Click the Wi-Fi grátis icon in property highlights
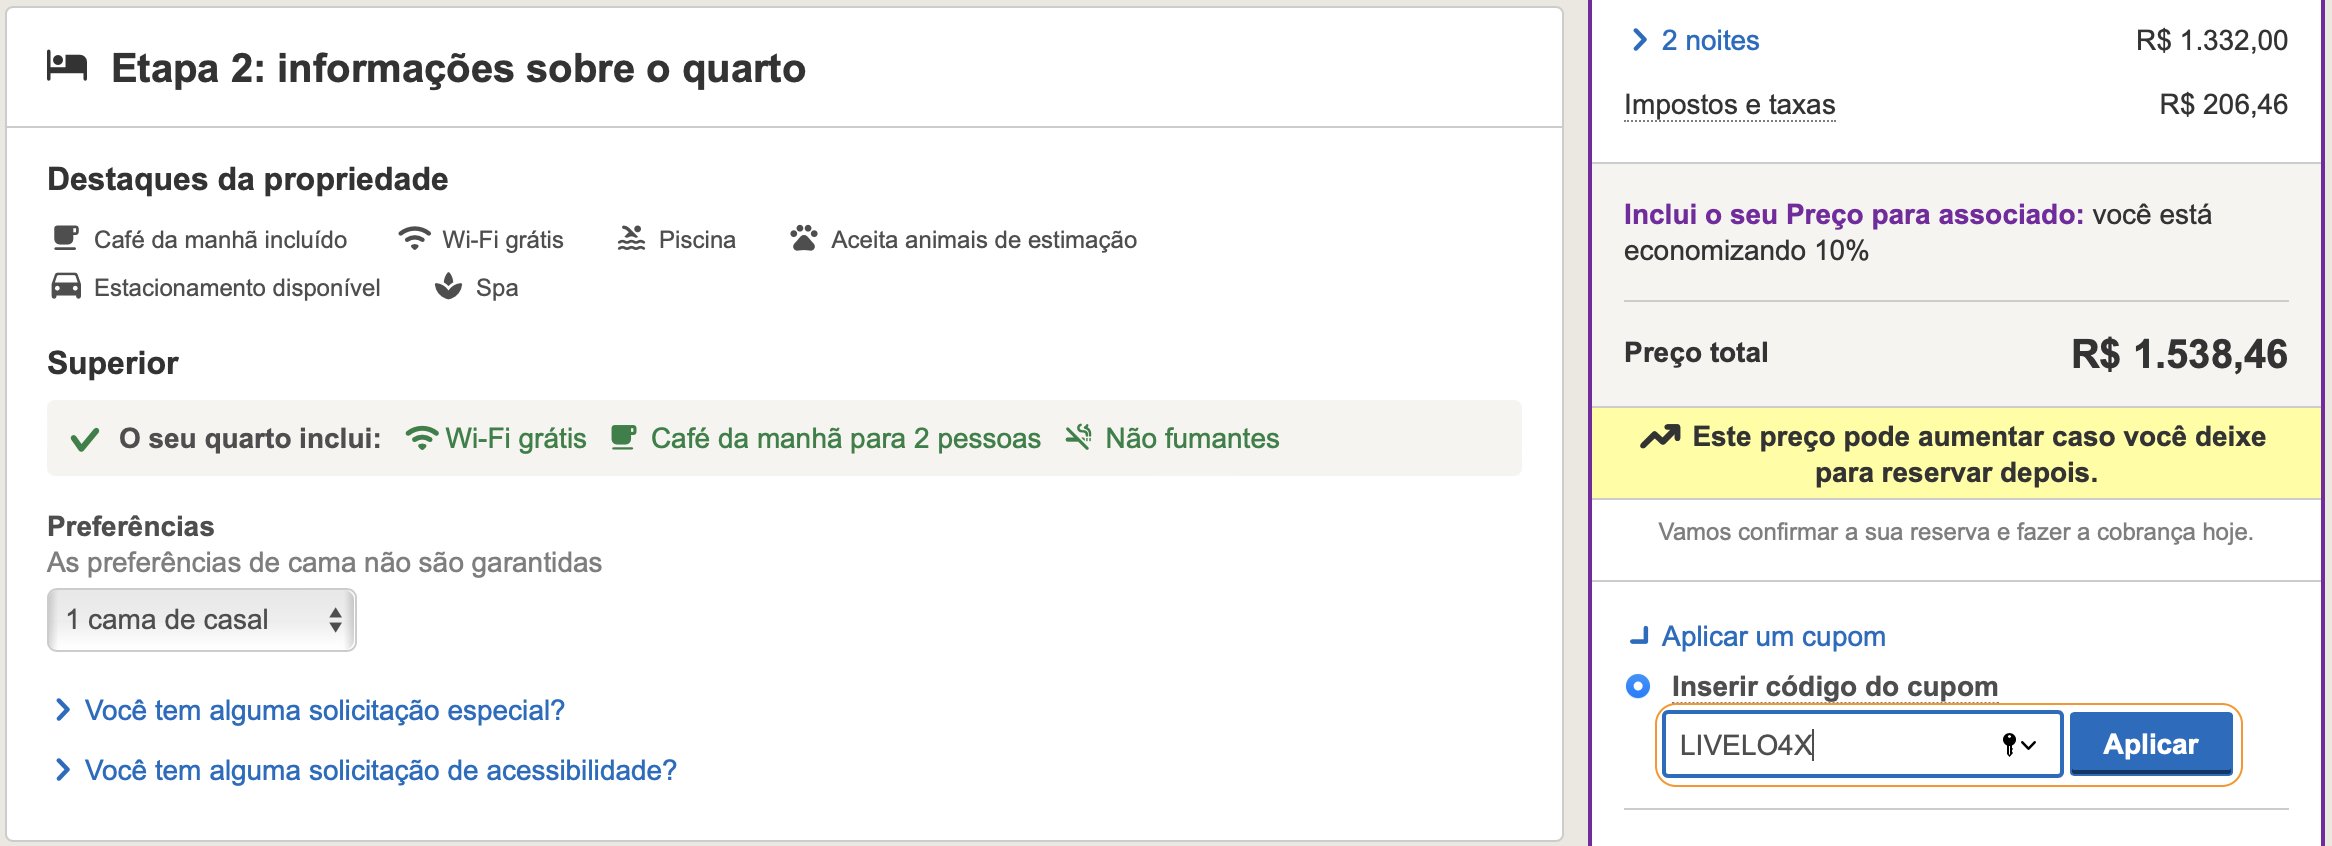This screenshot has width=2332, height=846. [x=414, y=239]
